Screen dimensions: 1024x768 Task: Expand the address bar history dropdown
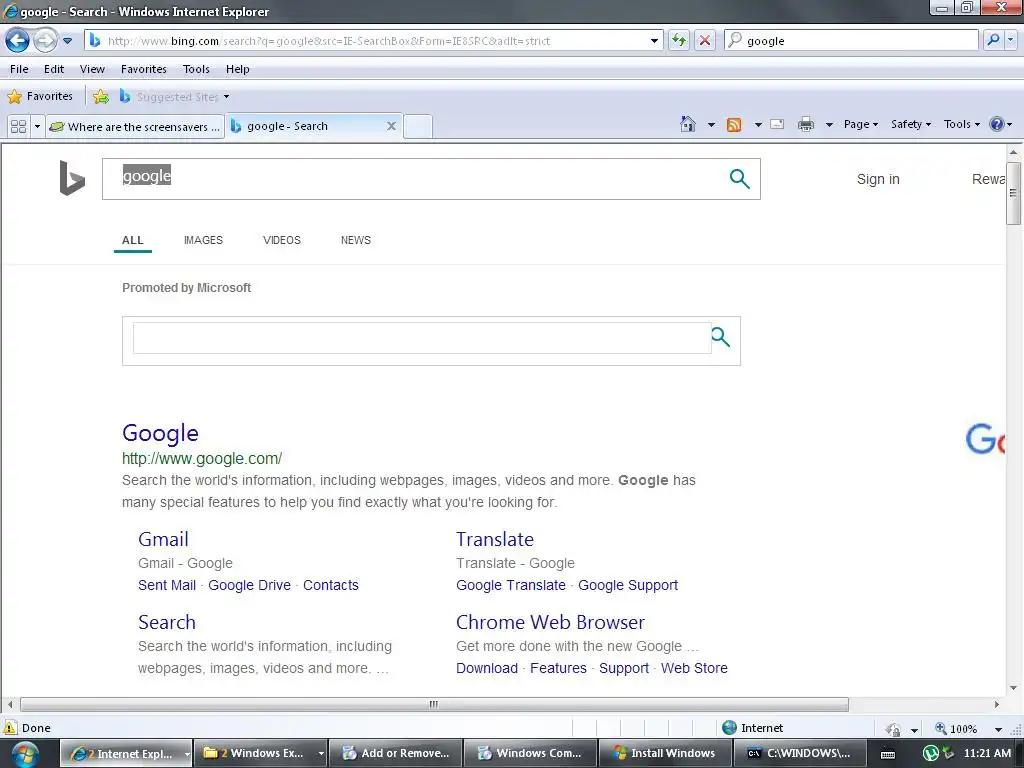[x=654, y=40]
